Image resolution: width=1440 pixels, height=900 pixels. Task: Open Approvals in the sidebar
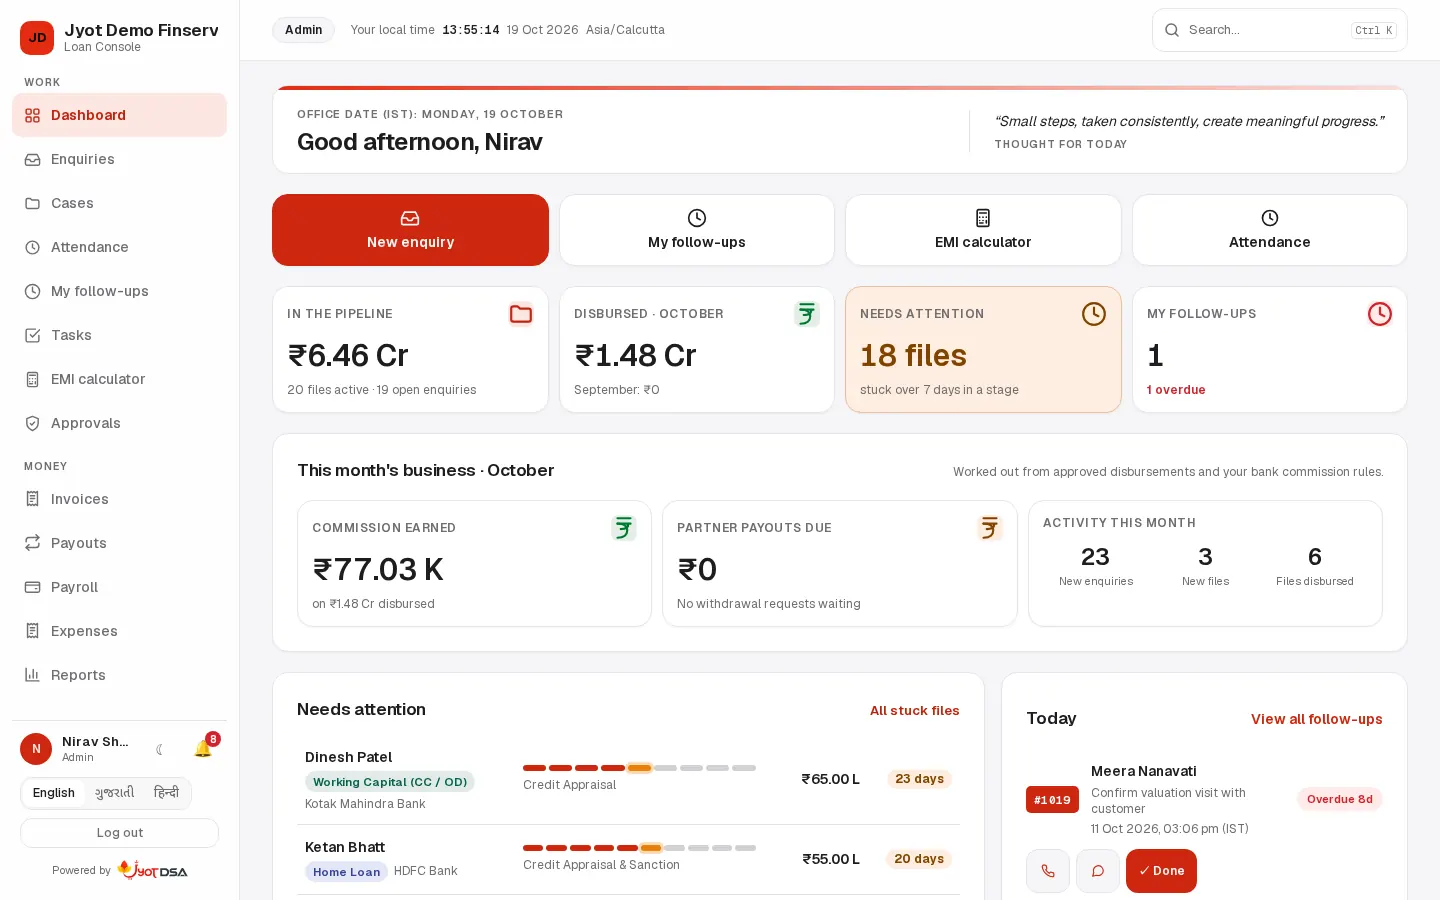click(119, 423)
